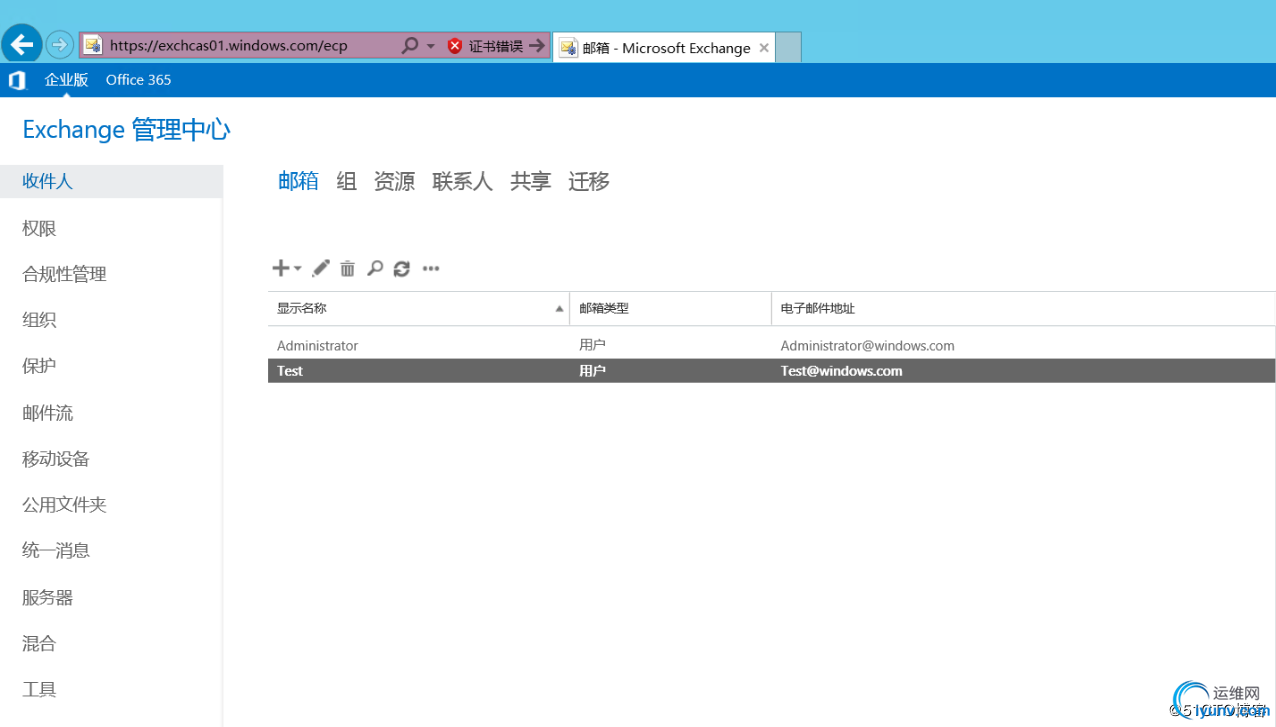Focus the address bar showing exchcas01.windows.com/ecp
The height and width of the screenshot is (727, 1276).
coord(240,46)
